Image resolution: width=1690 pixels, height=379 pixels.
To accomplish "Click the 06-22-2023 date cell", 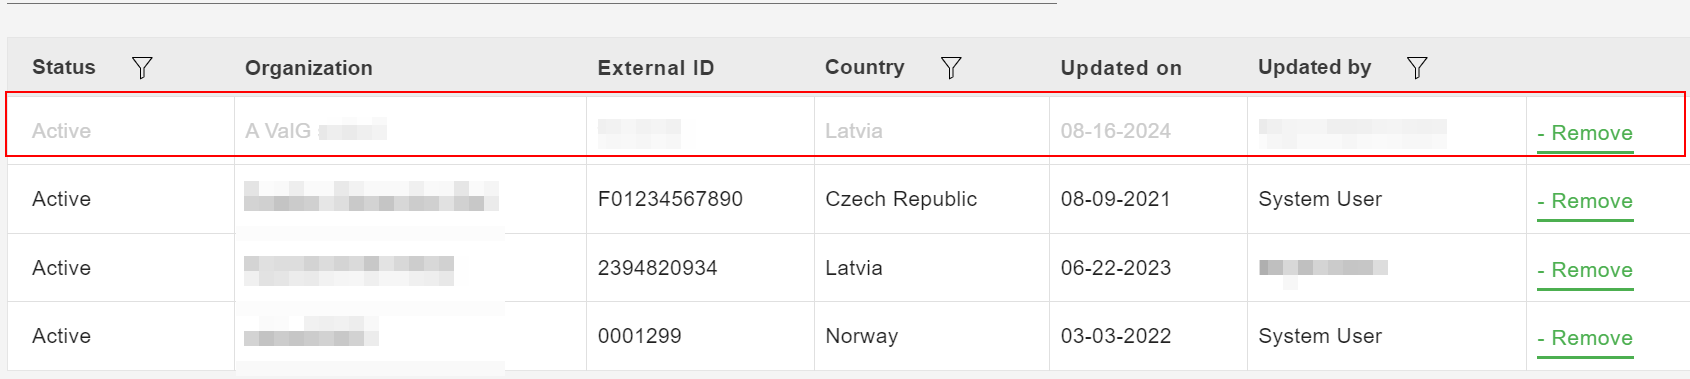I will [x=1116, y=268].
